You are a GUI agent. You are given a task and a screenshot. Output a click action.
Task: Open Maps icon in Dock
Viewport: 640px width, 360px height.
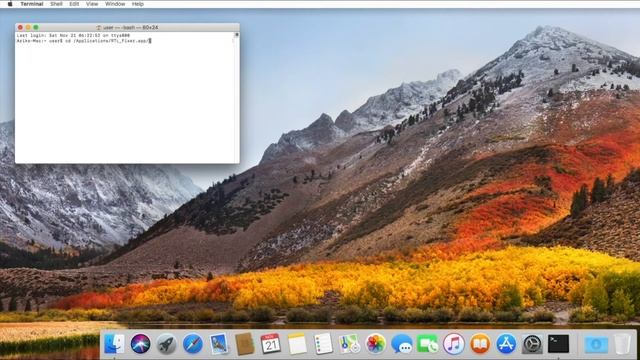point(349,344)
